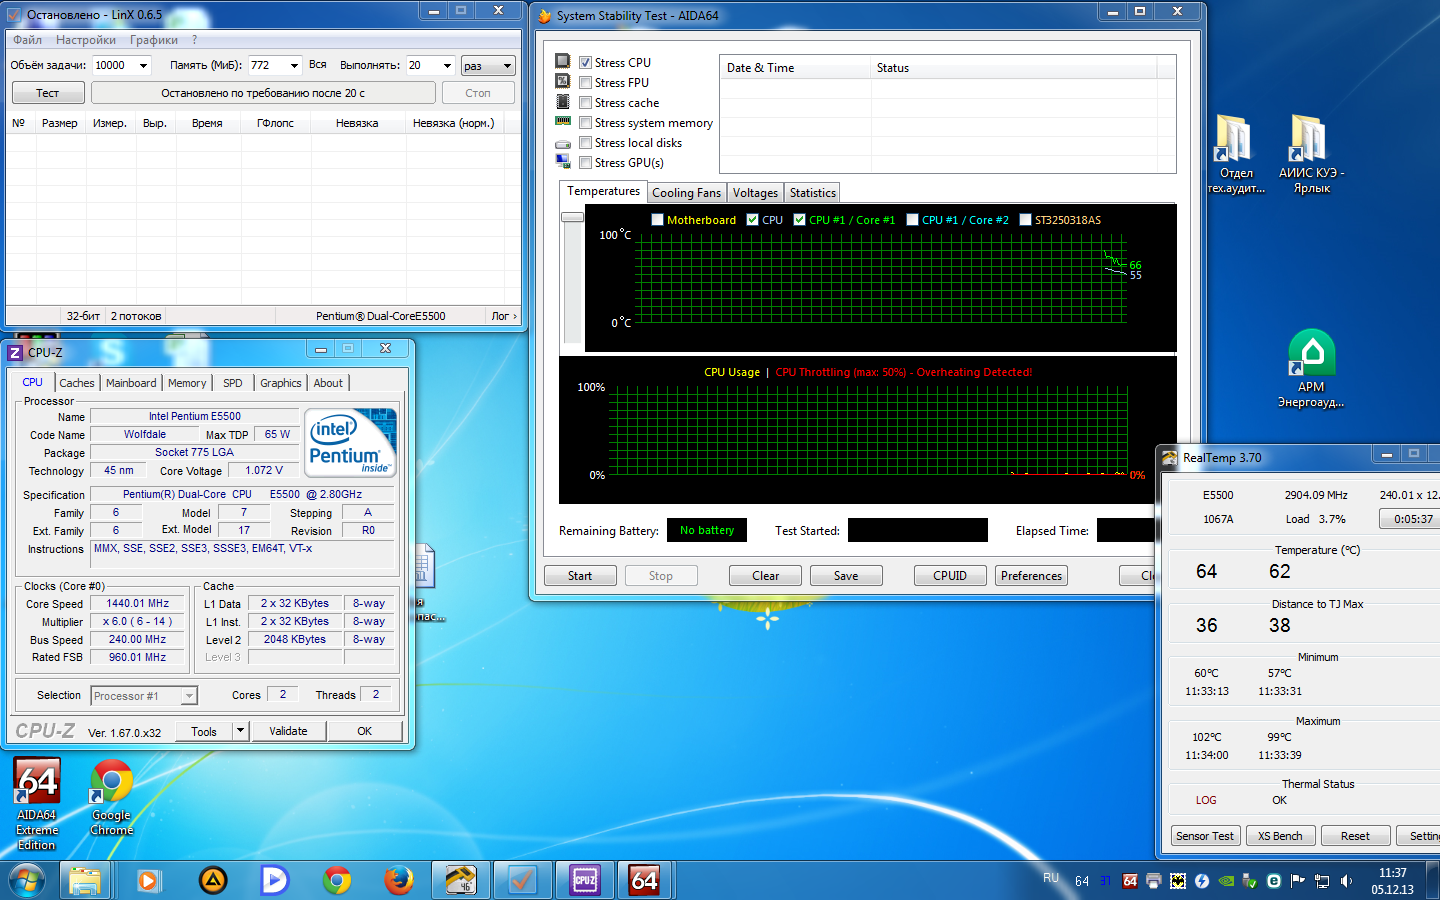
Task: Open the АРМ Энергоауд desktop shortcut
Action: pyautogui.click(x=1311, y=368)
